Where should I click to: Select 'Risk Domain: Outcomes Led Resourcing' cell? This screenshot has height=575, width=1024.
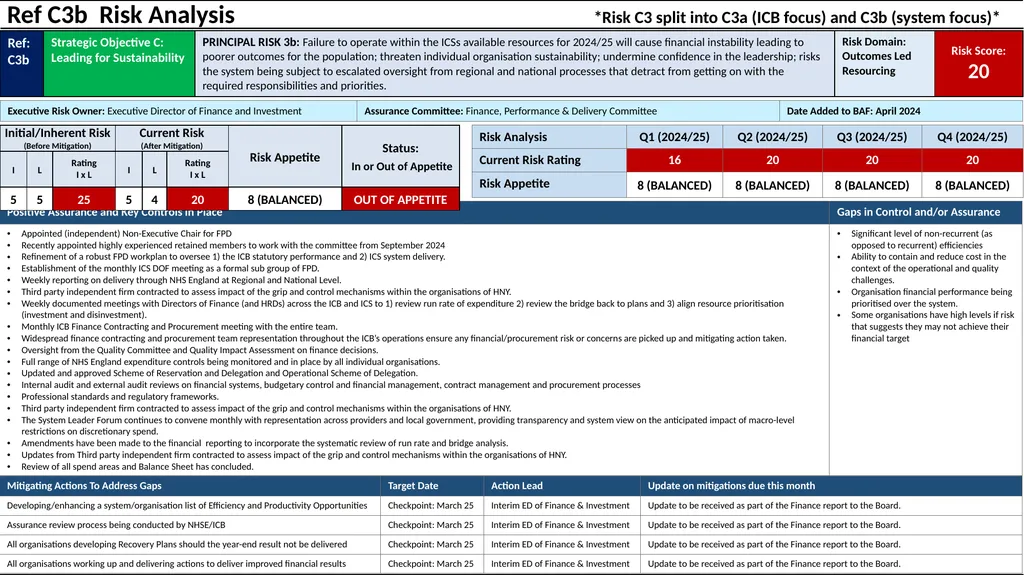coord(884,63)
